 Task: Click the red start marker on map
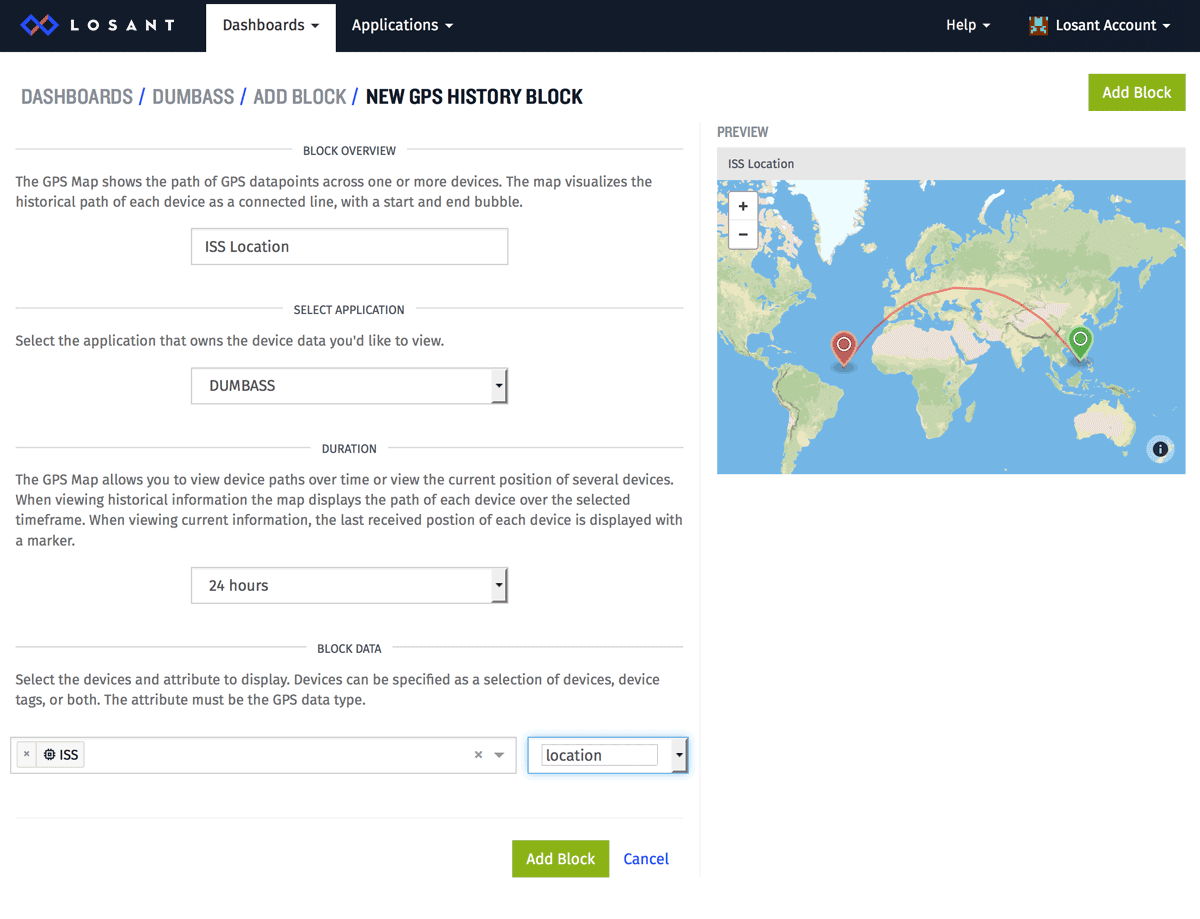tap(844, 350)
